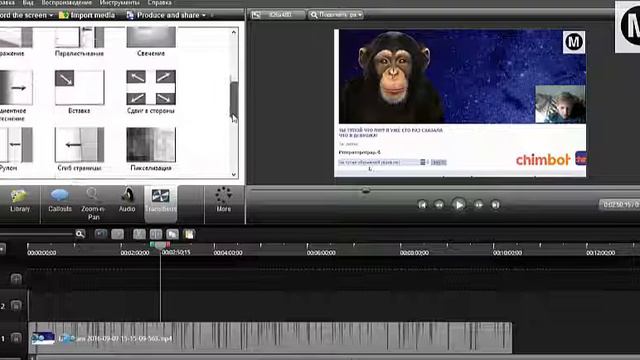Open the Library tab
Image resolution: width=640 pixels, height=360 pixels.
(20, 200)
